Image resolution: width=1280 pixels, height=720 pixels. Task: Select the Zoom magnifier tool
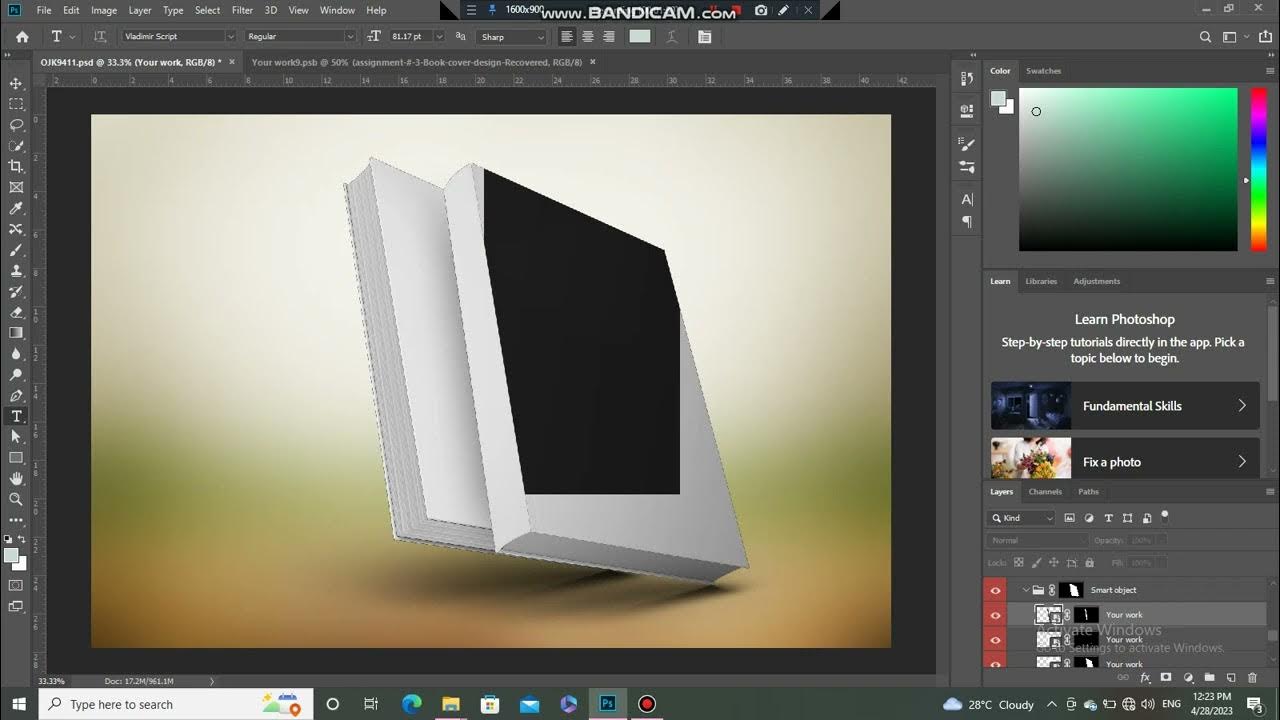pos(16,499)
